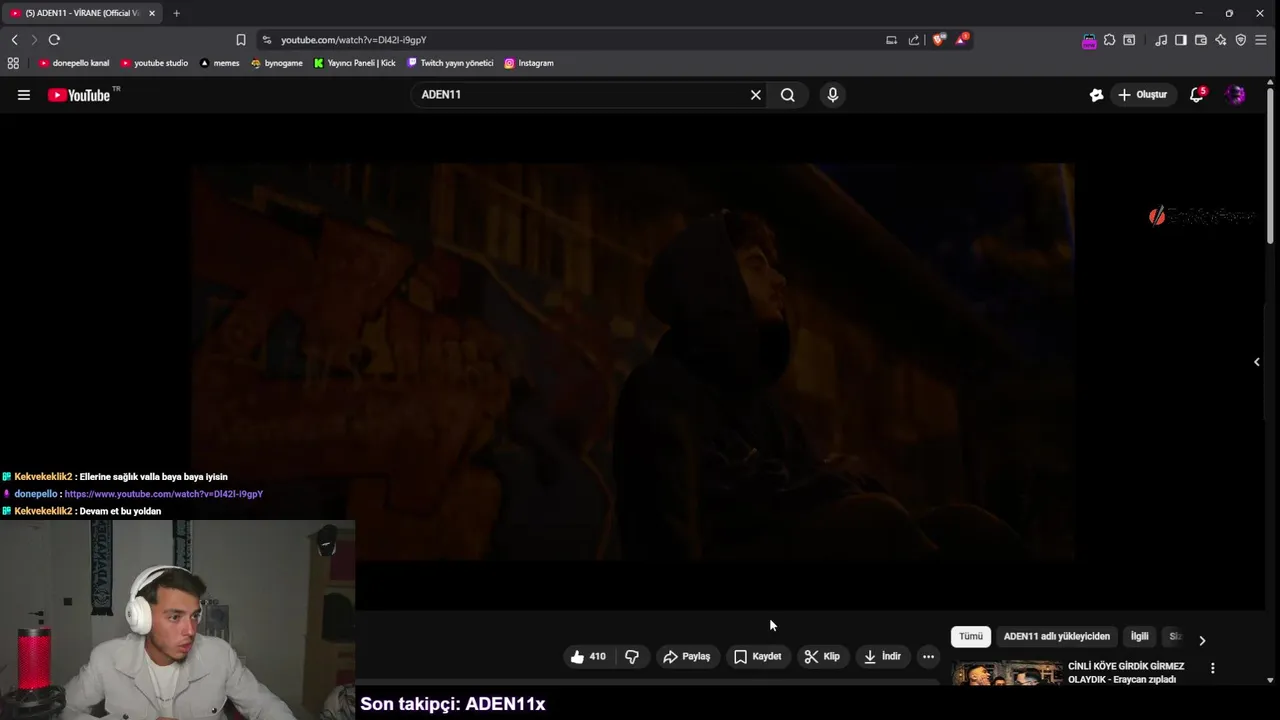The width and height of the screenshot is (1280, 720).
Task: Go back with browser back arrow
Action: click(x=14, y=40)
